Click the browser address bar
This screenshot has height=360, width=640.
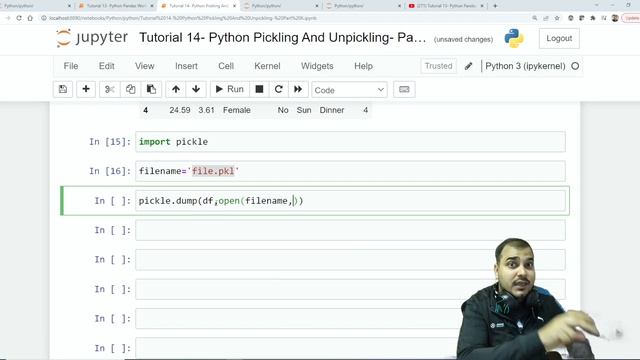click(286, 18)
